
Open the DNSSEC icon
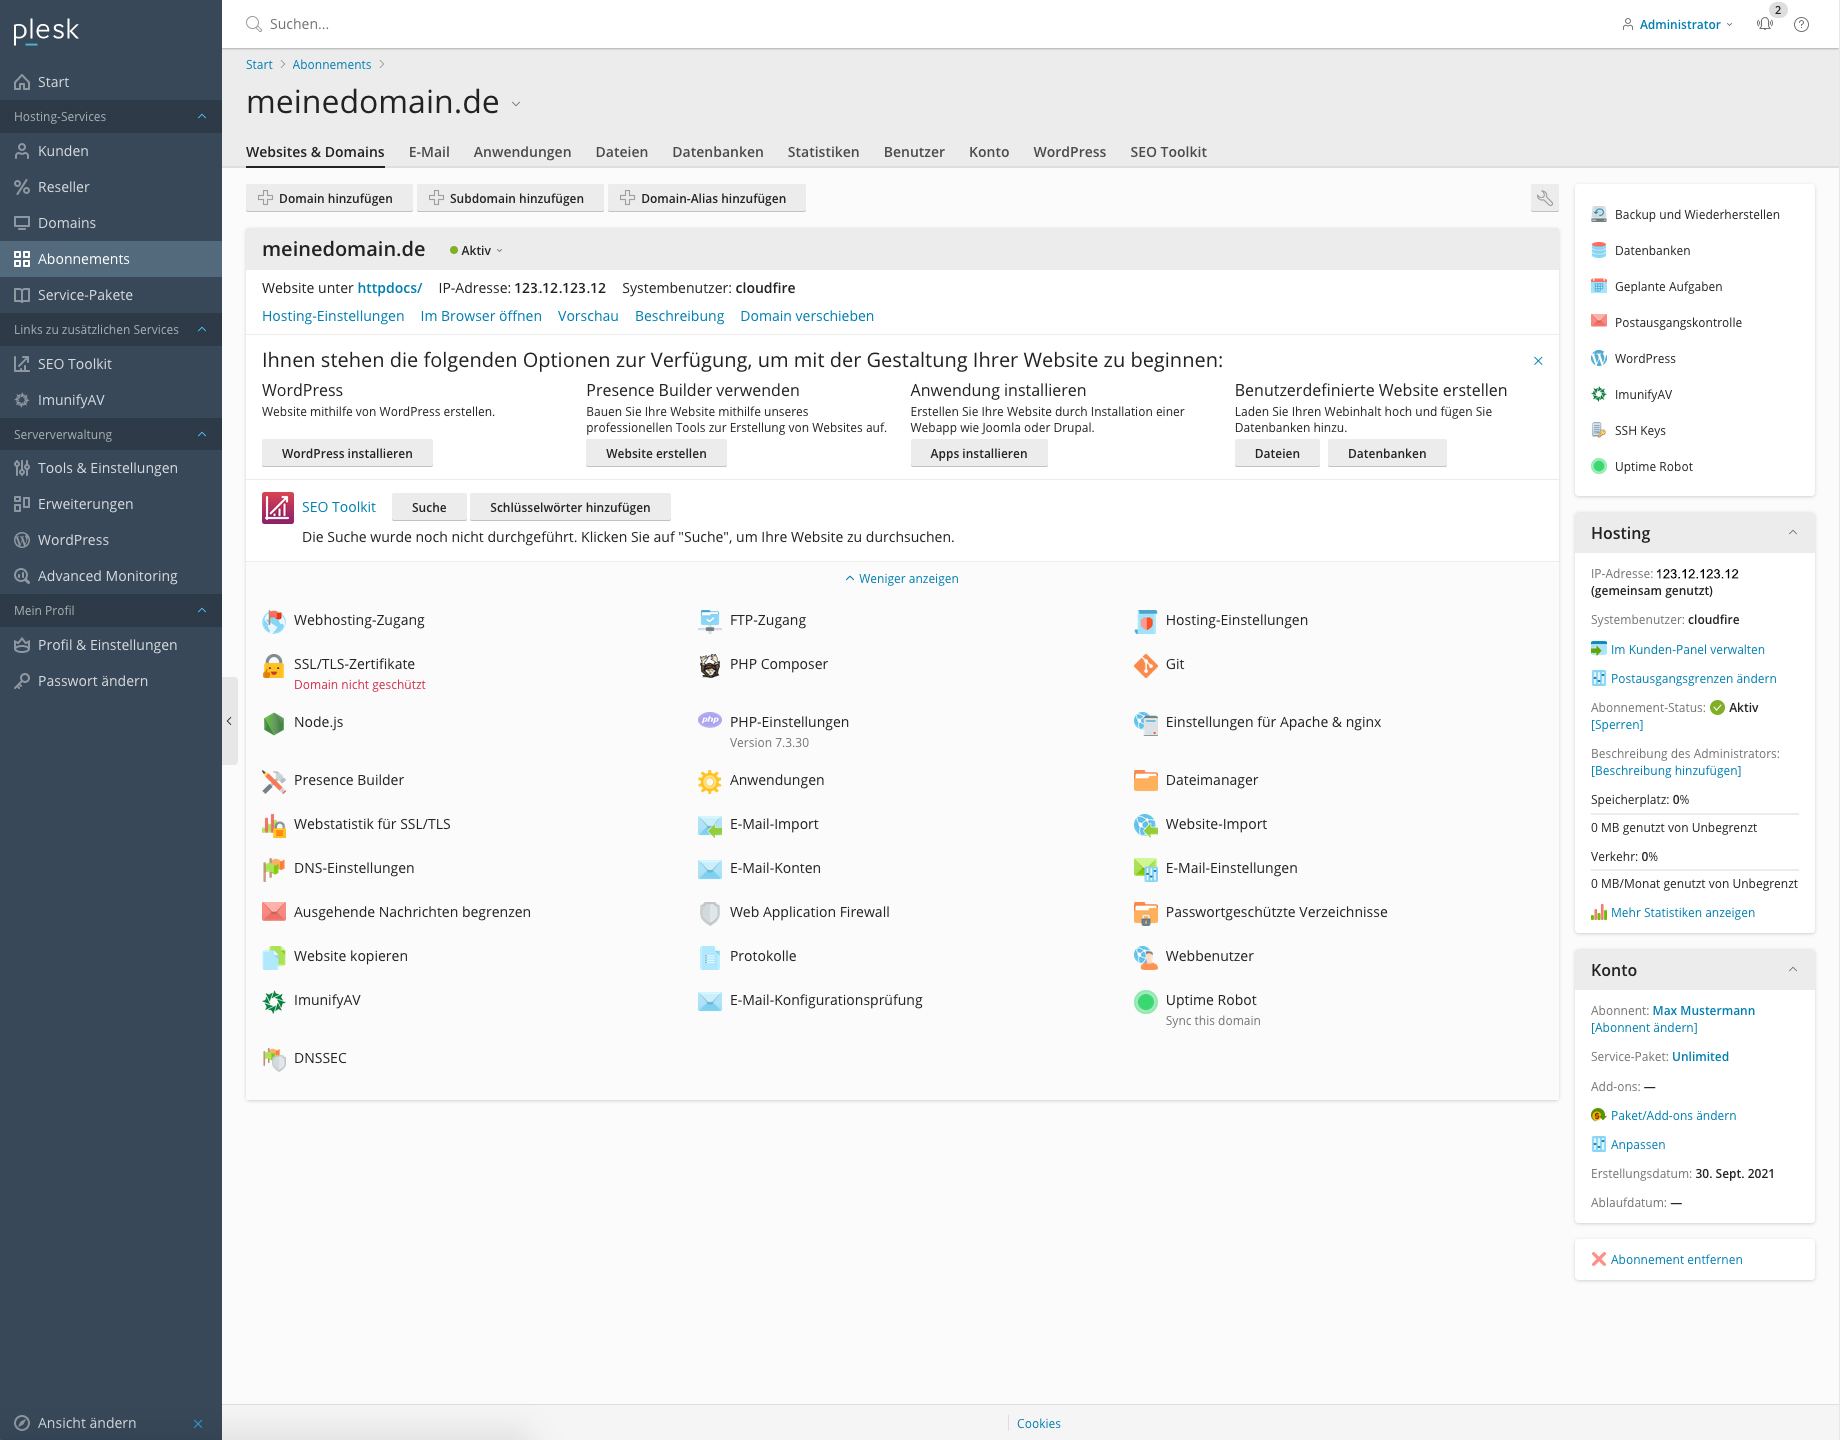pyautogui.click(x=274, y=1059)
